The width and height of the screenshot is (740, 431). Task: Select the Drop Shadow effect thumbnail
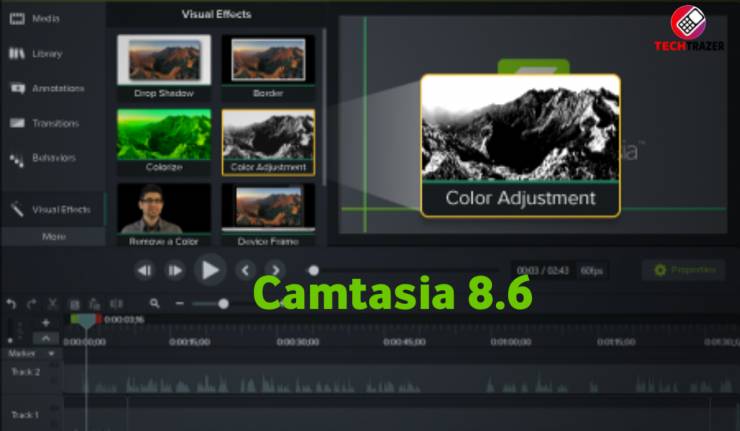164,67
